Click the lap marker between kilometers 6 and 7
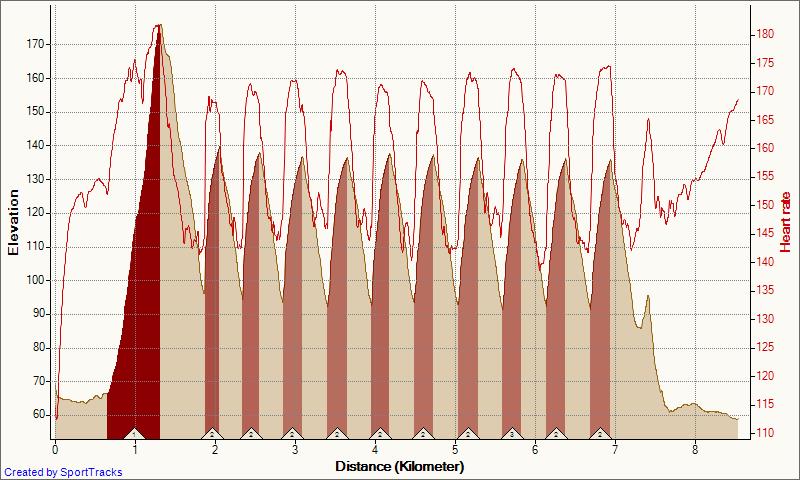The image size is (800, 480). pos(555,433)
